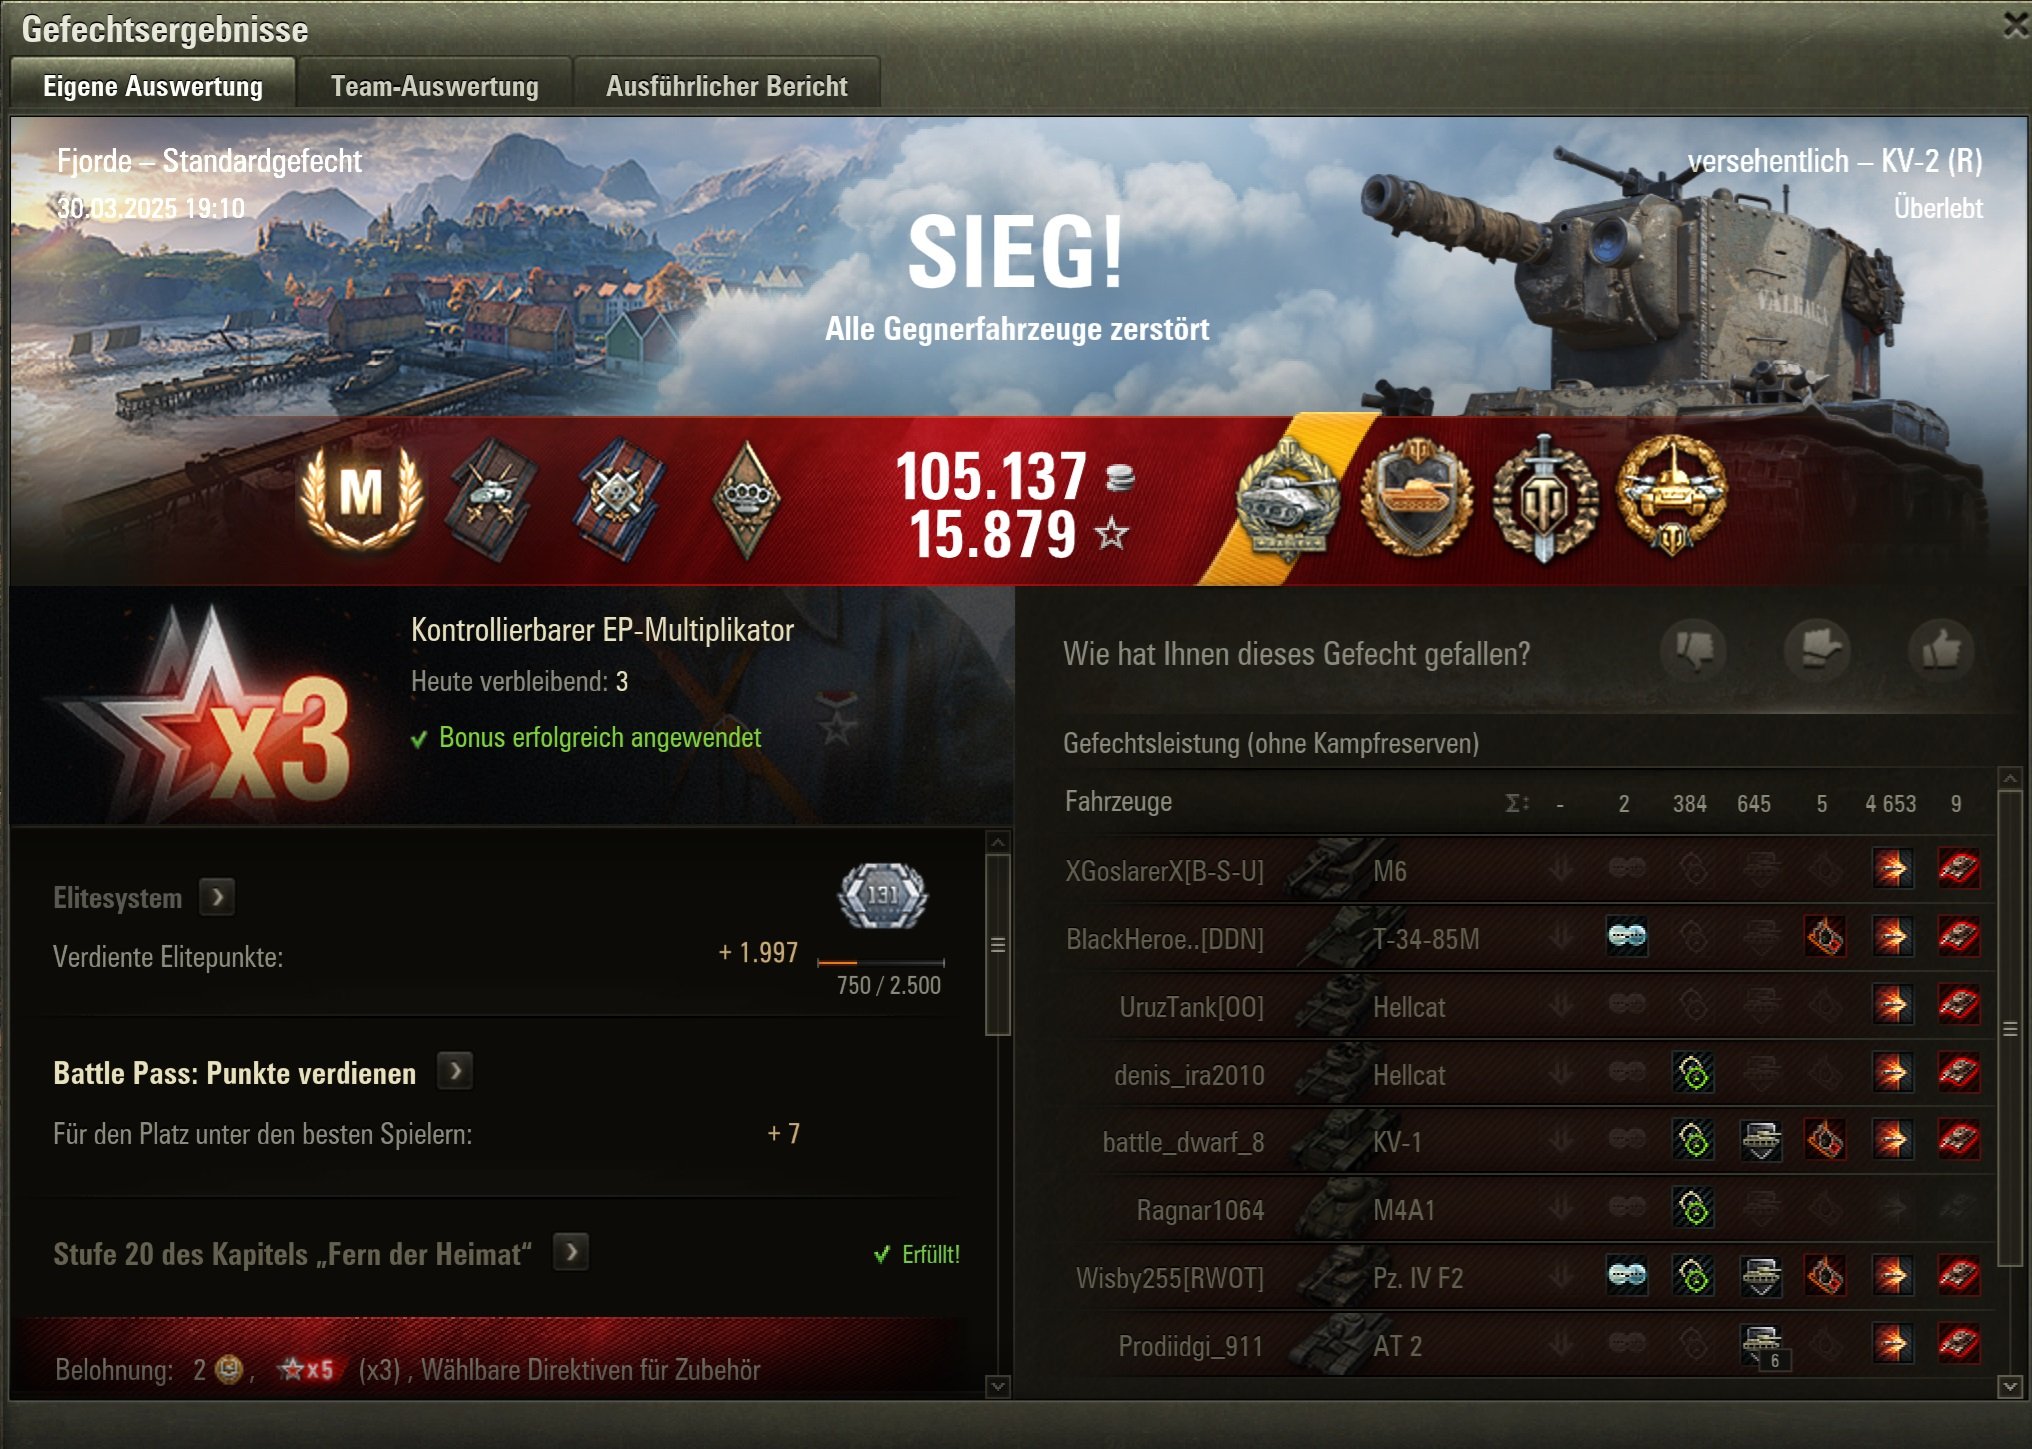The image size is (2032, 1449).
Task: Click the thumbs down rating icon
Action: [1694, 650]
